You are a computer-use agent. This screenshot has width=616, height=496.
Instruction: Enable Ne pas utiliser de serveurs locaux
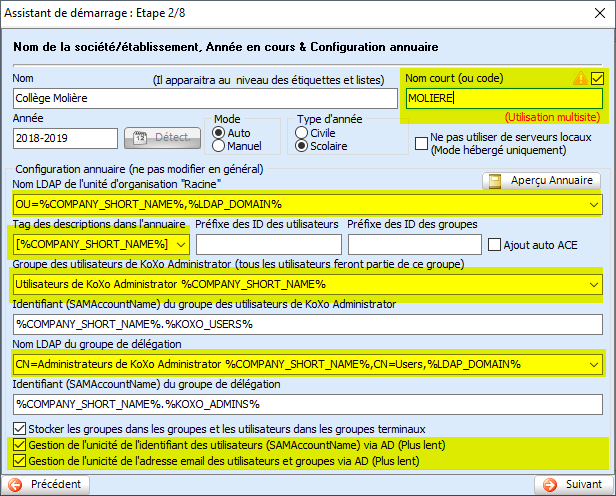tap(422, 143)
